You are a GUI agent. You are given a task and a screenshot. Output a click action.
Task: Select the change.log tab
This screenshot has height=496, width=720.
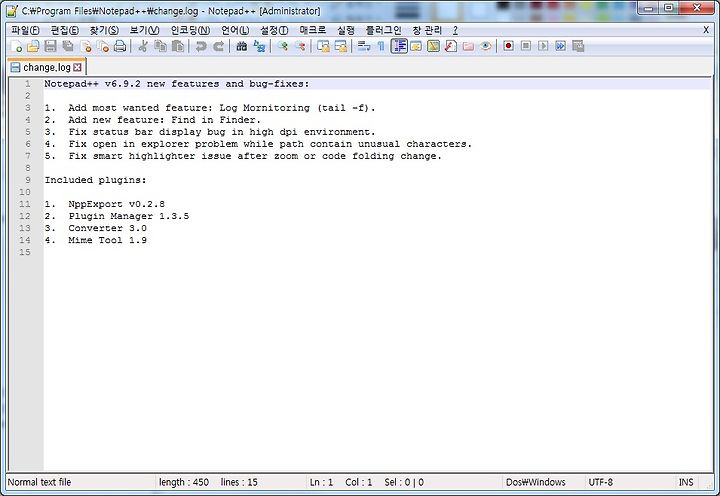[x=46, y=68]
